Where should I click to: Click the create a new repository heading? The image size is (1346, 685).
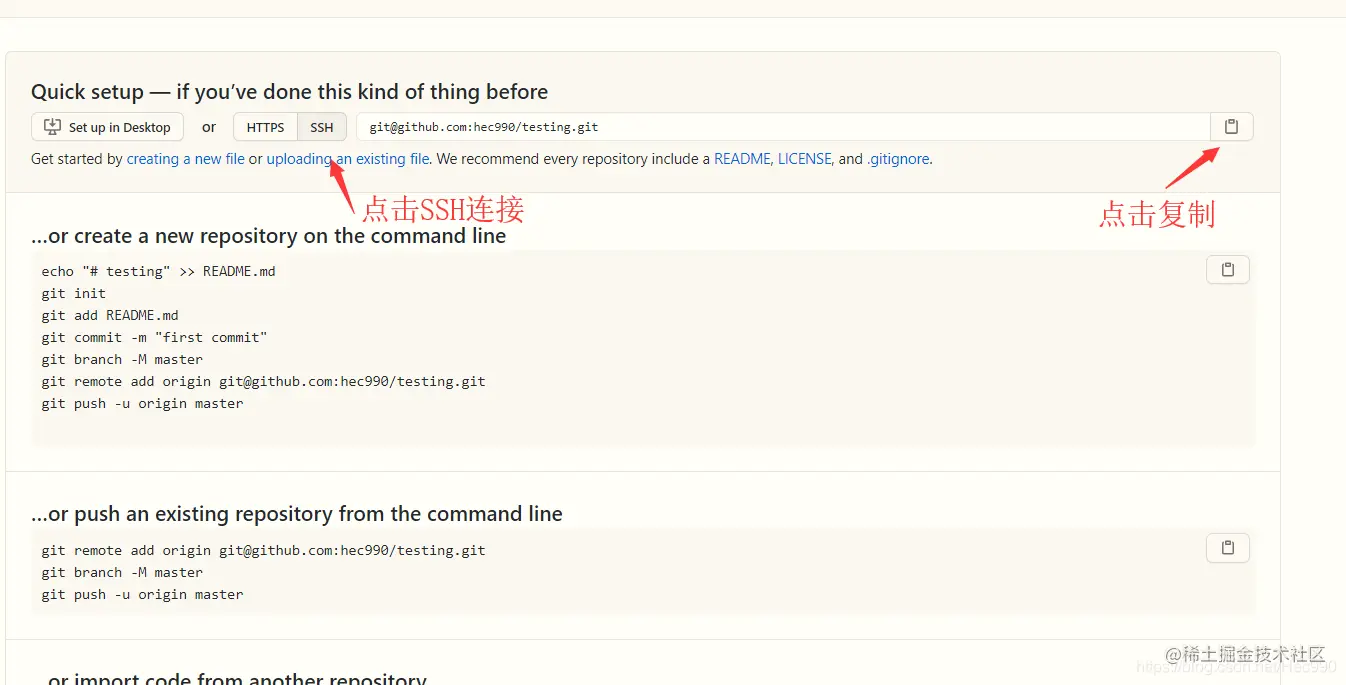coord(269,237)
